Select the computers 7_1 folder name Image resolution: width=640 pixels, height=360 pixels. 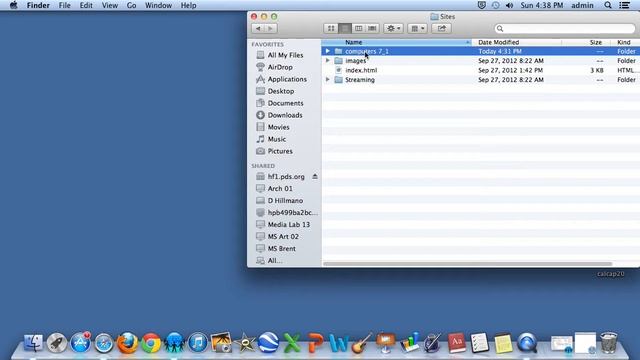pyautogui.click(x=367, y=51)
